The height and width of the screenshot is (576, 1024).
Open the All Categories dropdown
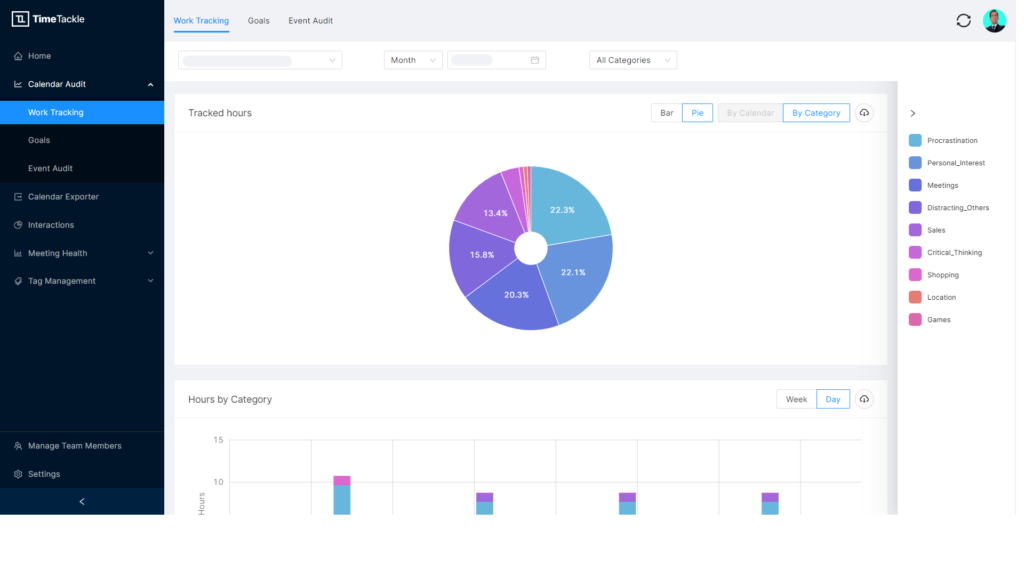[x=633, y=60]
